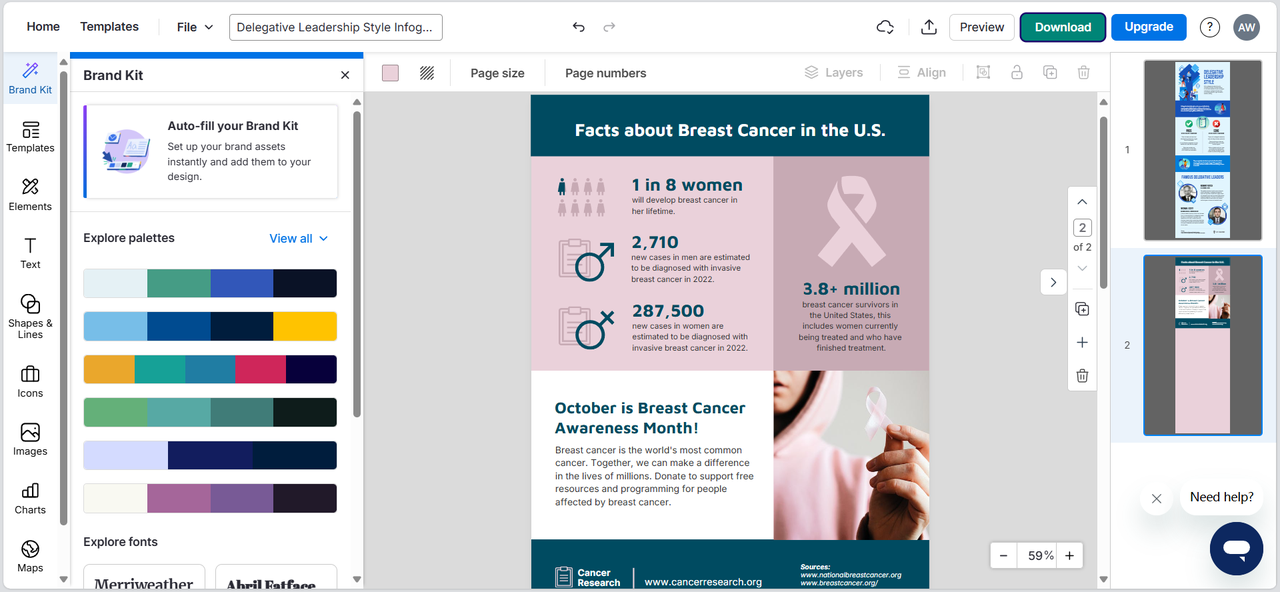Click the cloud save status icon
The width and height of the screenshot is (1280, 592).
(885, 27)
